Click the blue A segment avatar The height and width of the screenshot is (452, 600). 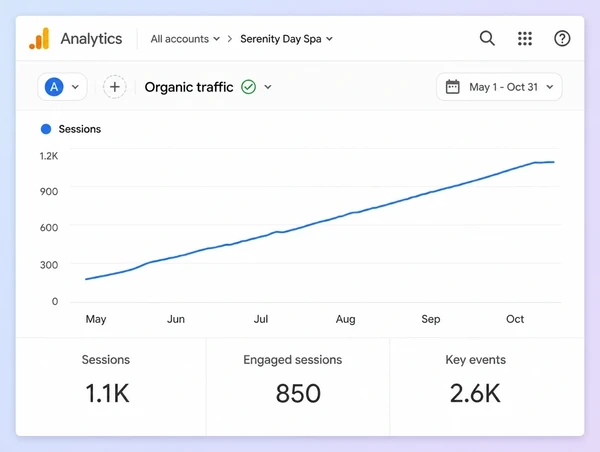tap(54, 87)
